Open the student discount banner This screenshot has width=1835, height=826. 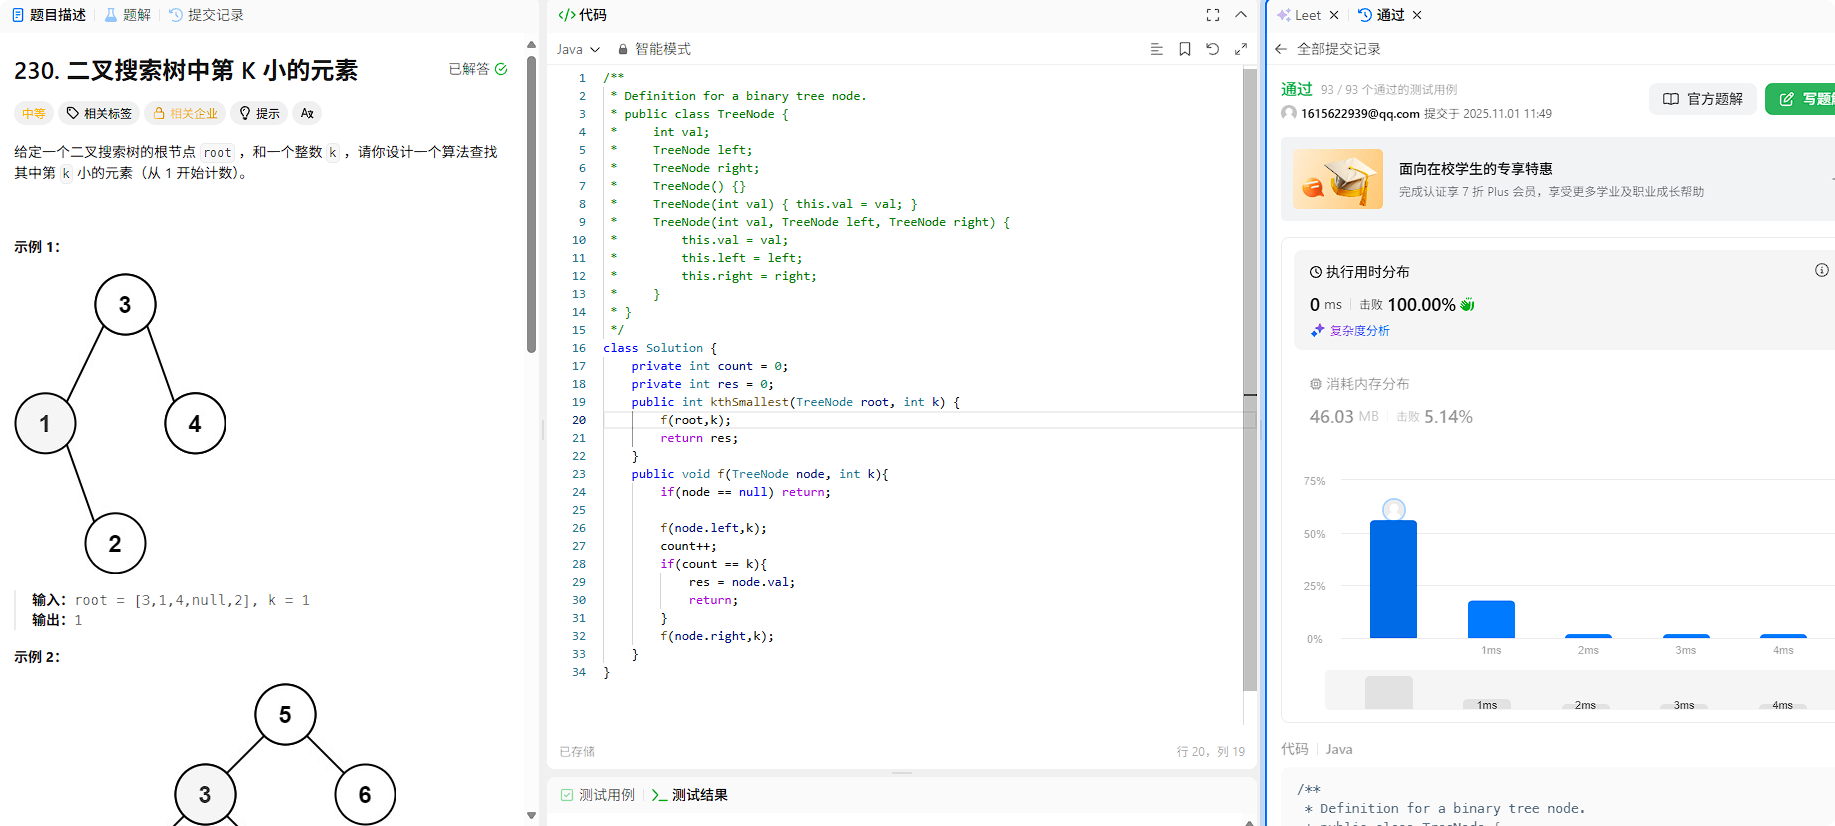pyautogui.click(x=1558, y=179)
